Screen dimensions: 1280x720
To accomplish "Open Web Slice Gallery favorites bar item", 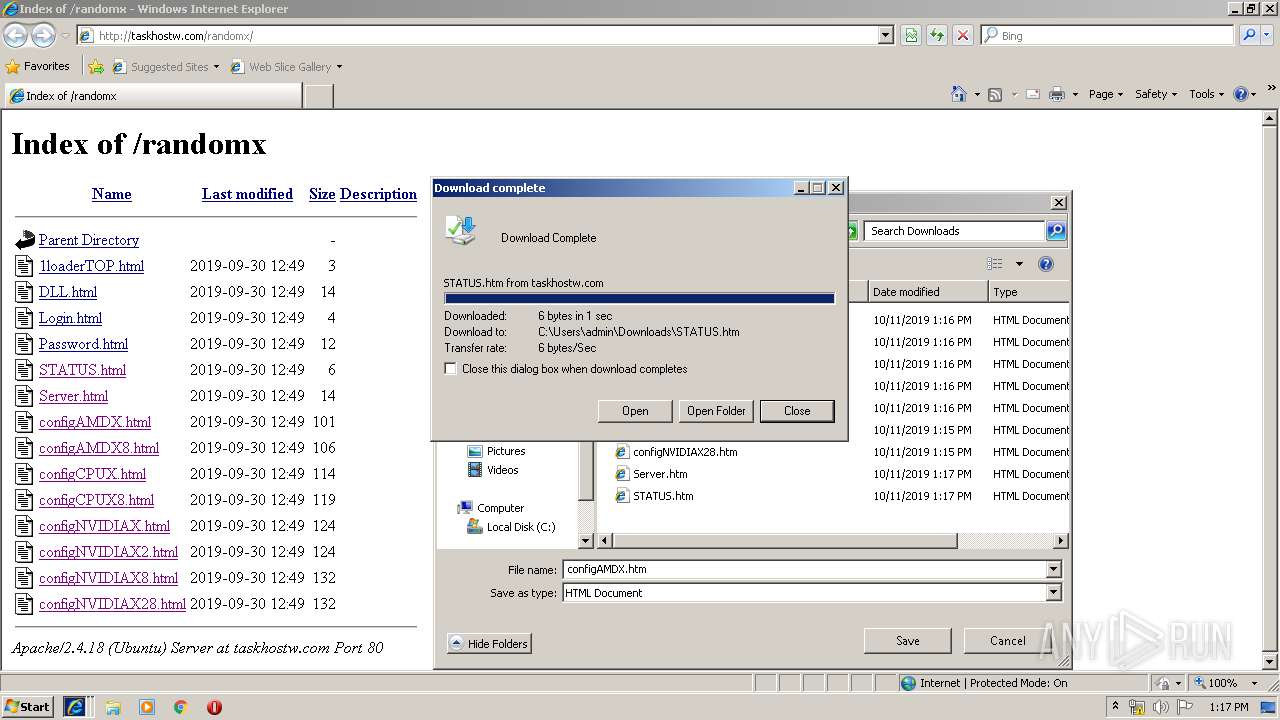I will tap(286, 67).
